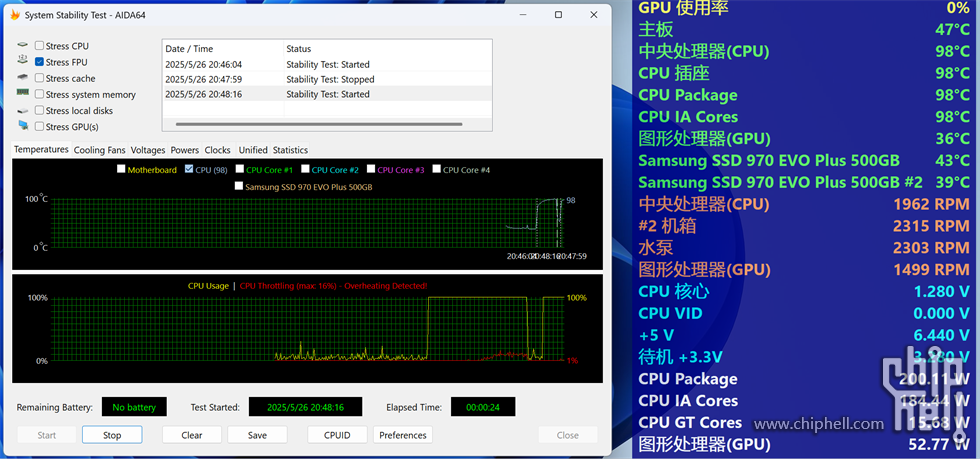This screenshot has width=980, height=459.
Task: Open the Powers tab
Action: click(x=185, y=150)
